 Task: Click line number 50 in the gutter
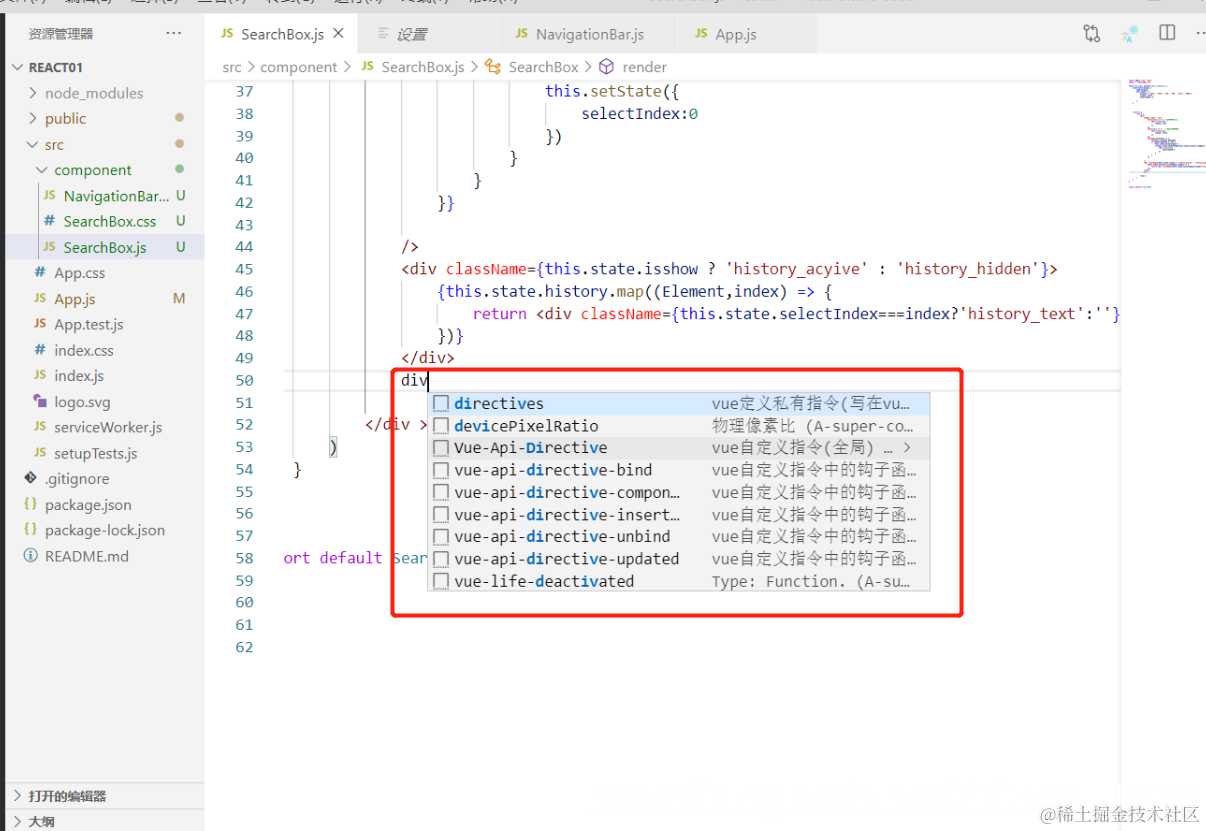click(x=244, y=380)
